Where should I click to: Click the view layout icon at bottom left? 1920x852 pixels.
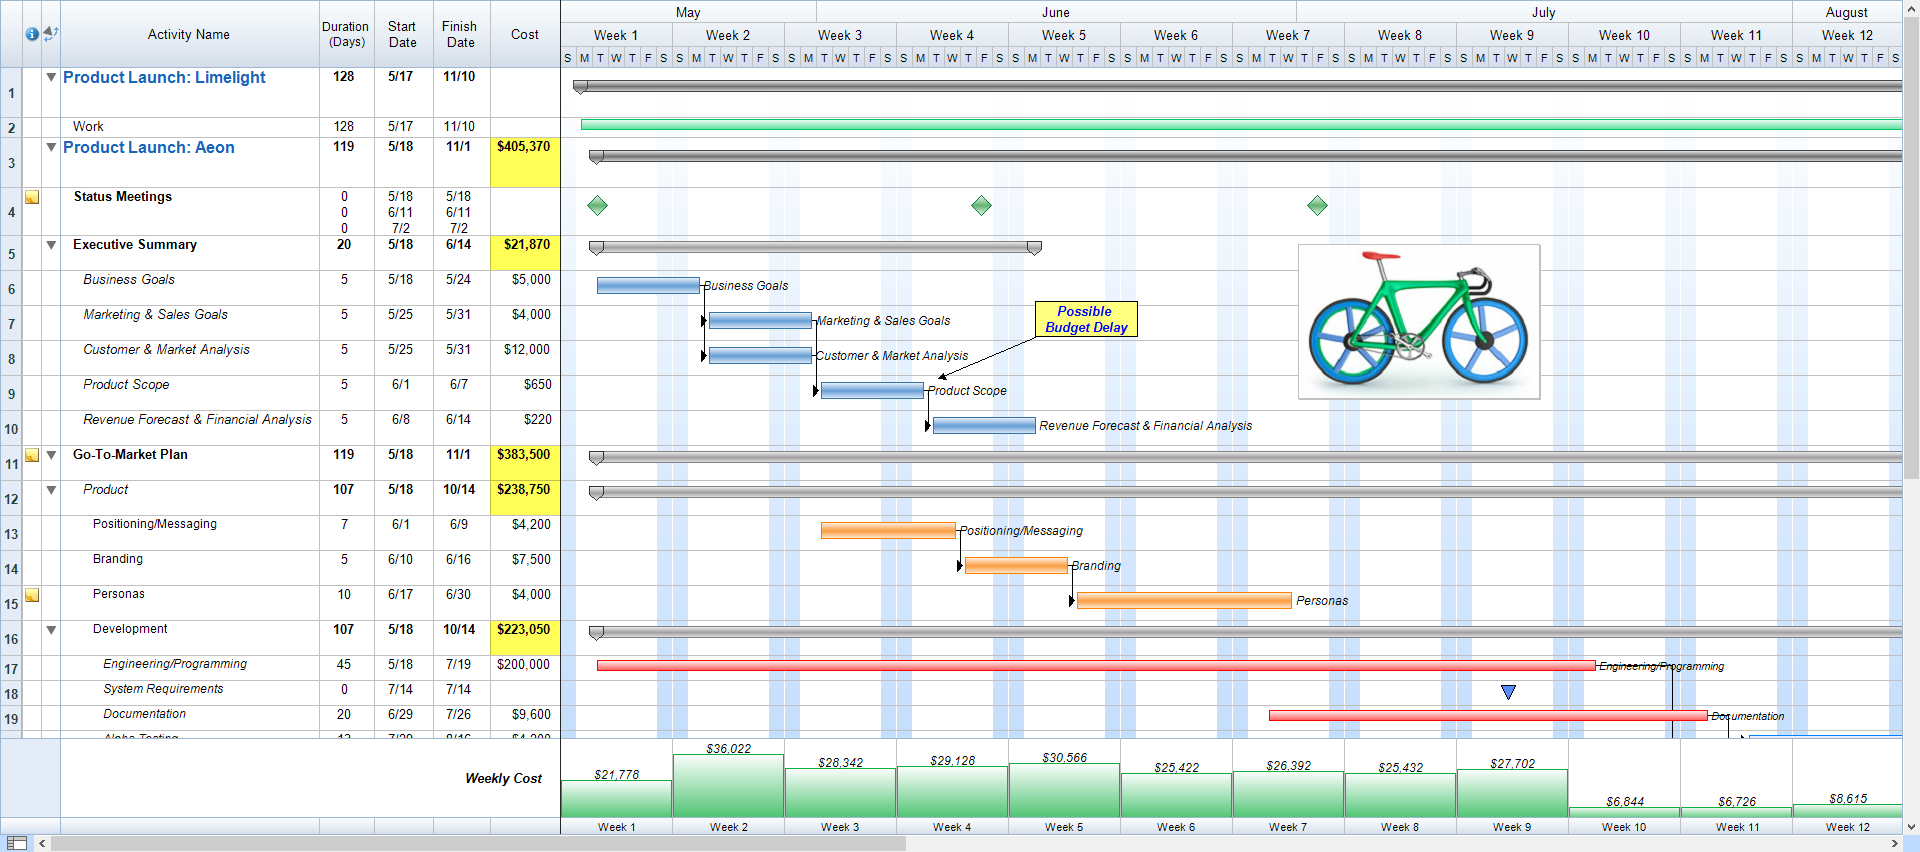(17, 843)
